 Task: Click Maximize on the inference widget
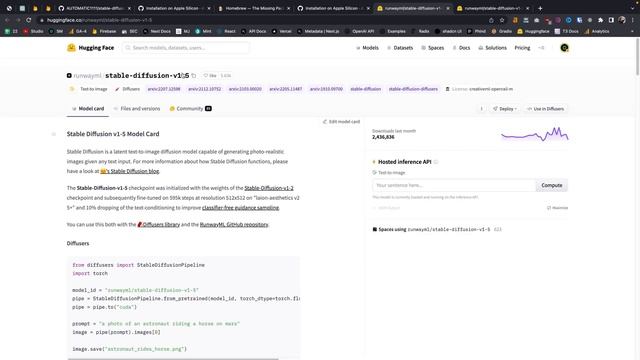click(557, 208)
